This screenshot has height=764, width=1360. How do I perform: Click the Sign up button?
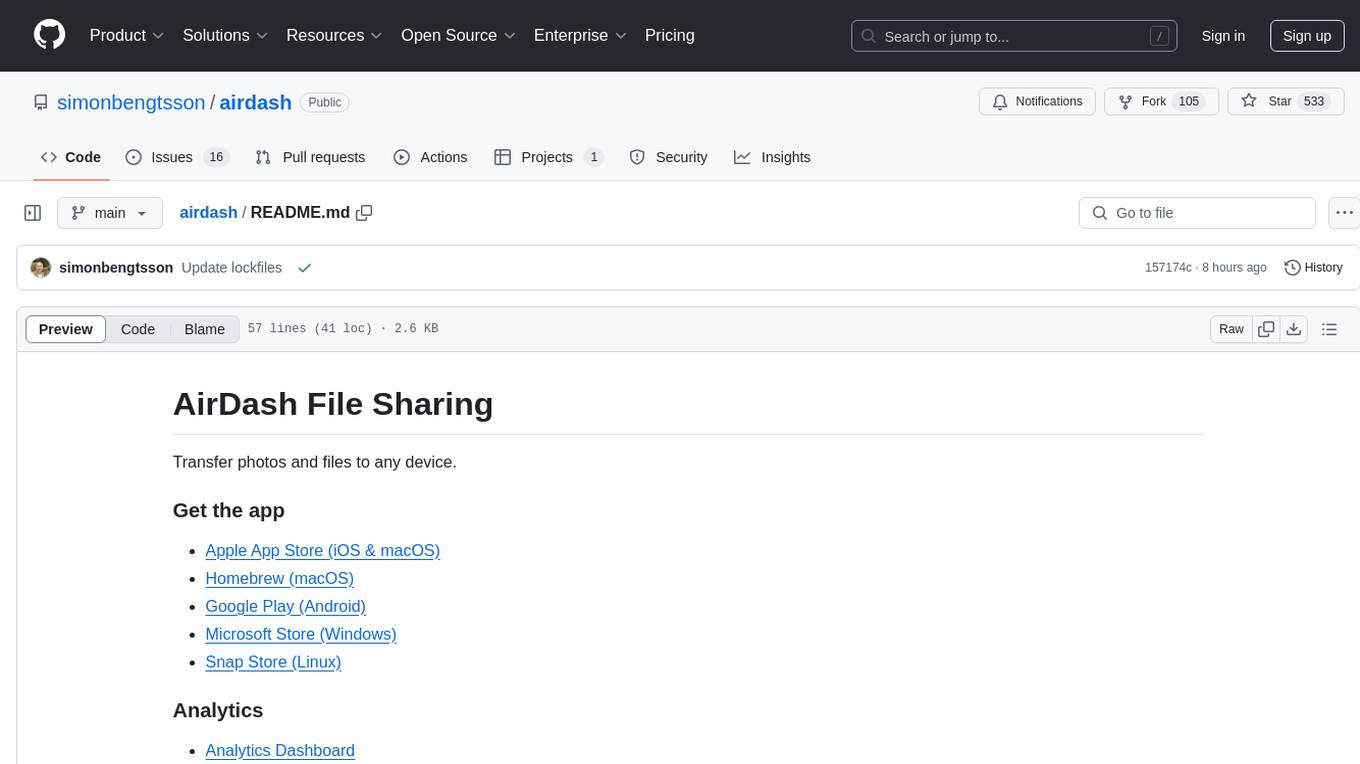coord(1307,36)
